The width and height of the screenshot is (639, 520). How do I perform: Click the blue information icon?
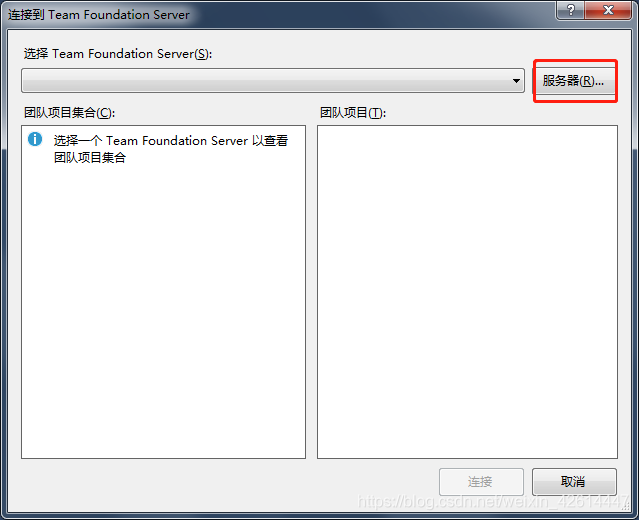coord(35,139)
